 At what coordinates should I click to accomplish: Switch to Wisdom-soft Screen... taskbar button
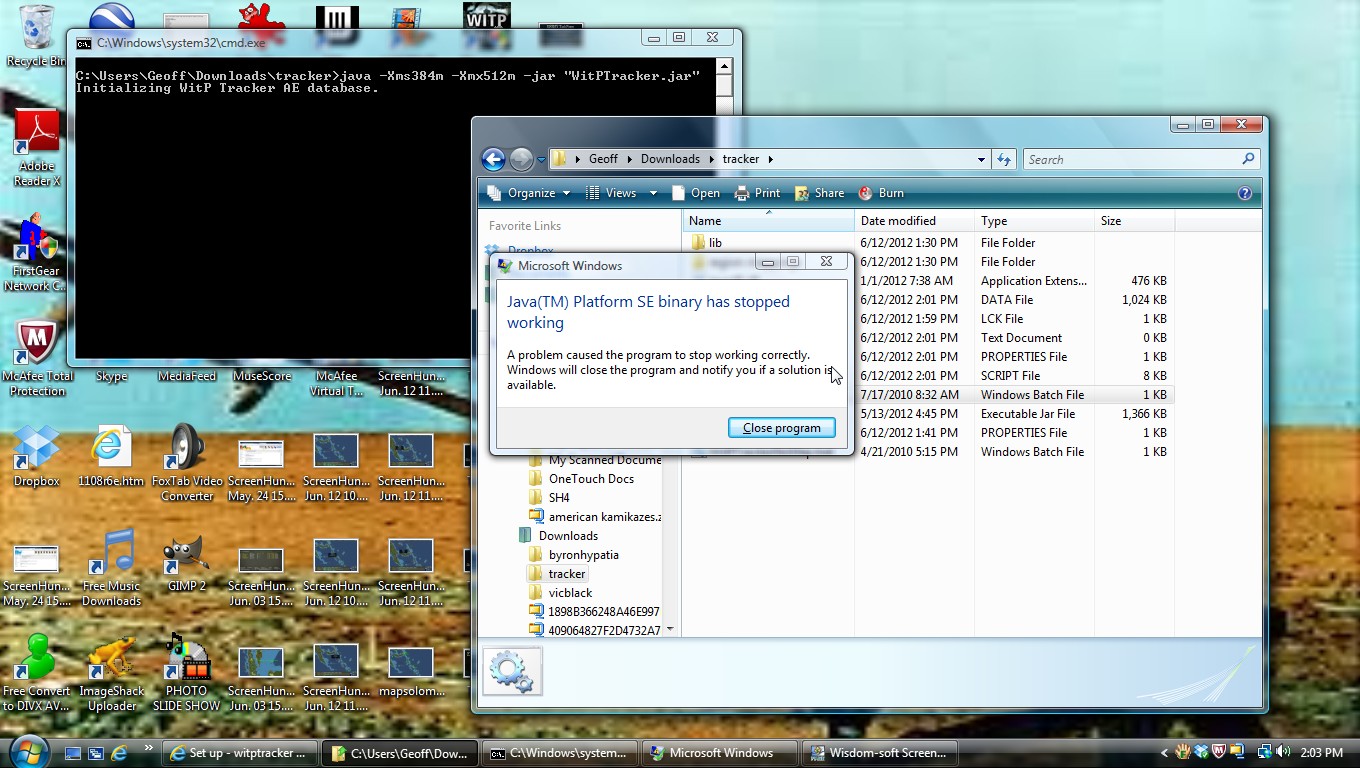point(881,753)
